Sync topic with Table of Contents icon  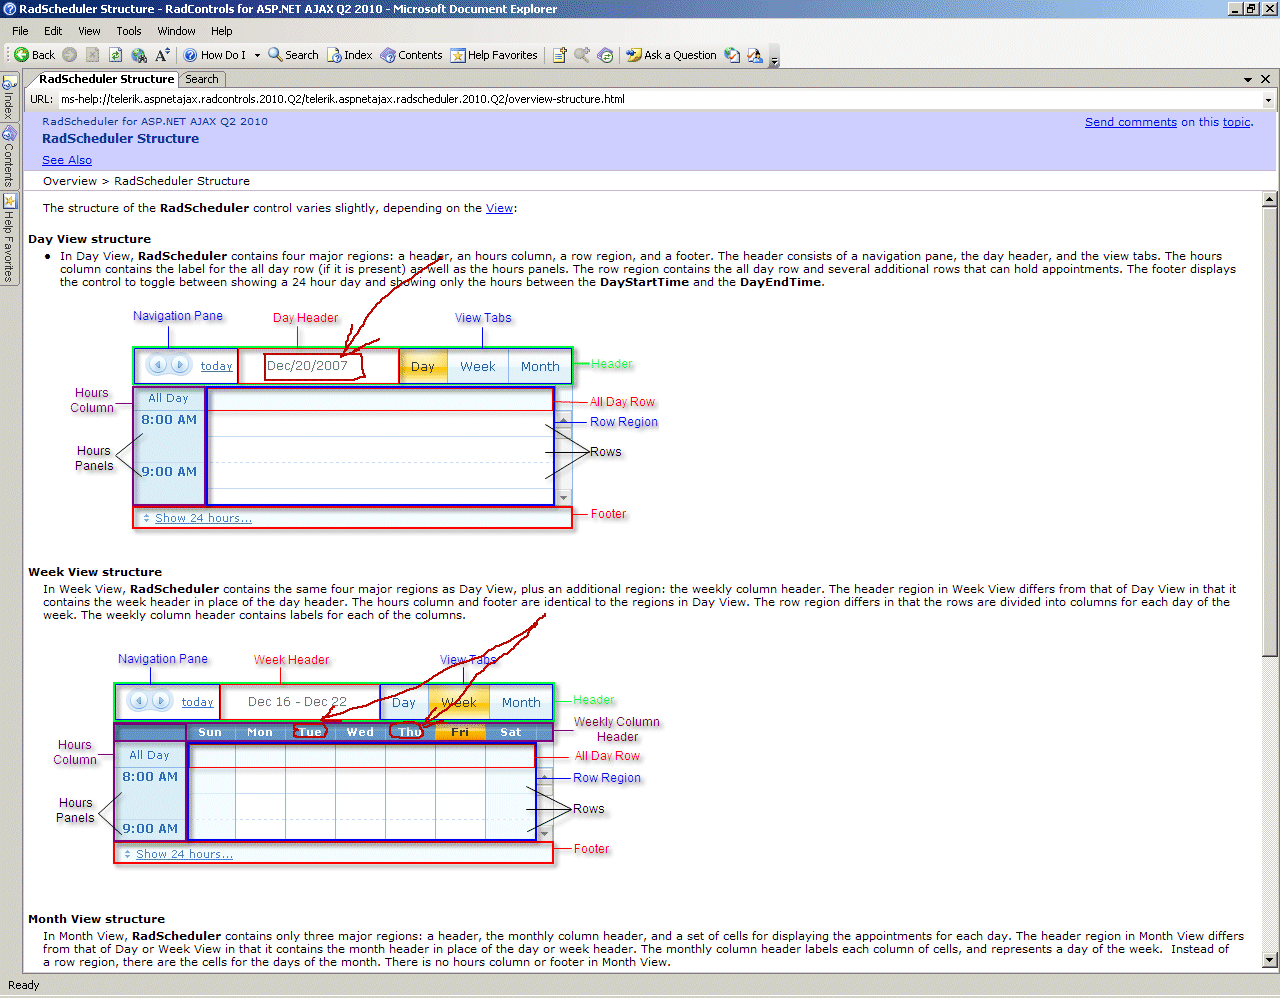tap(605, 55)
